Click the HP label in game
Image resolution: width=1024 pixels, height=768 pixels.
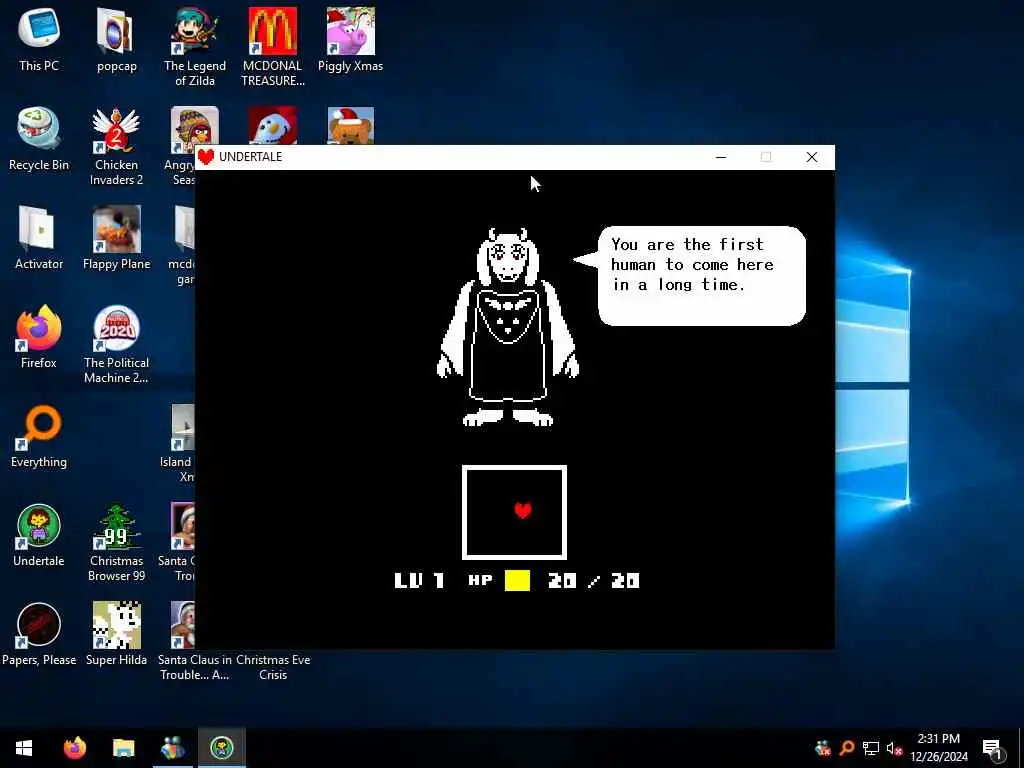point(480,580)
